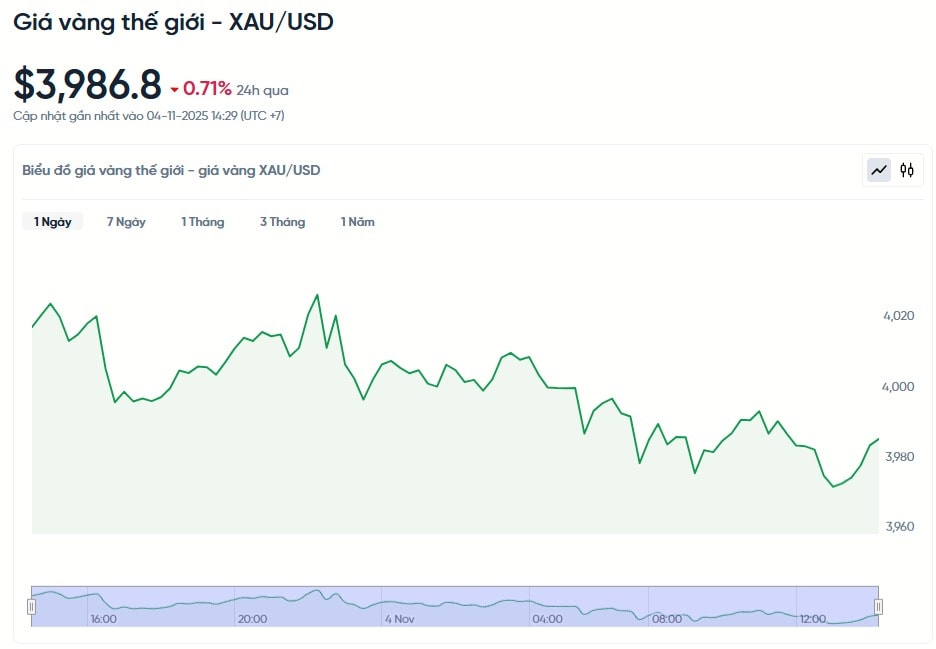Viewport: 936px width, 649px height.
Task: Open the 1 Năm chart range
Action: tap(357, 222)
